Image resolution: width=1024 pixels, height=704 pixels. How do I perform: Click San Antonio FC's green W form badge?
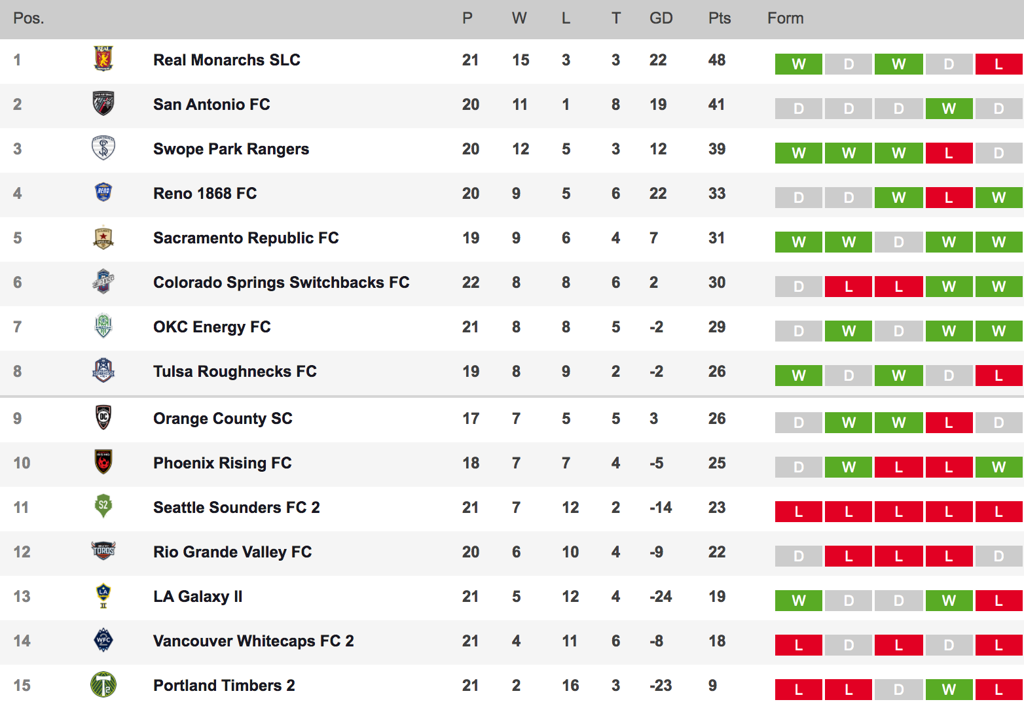(x=948, y=108)
